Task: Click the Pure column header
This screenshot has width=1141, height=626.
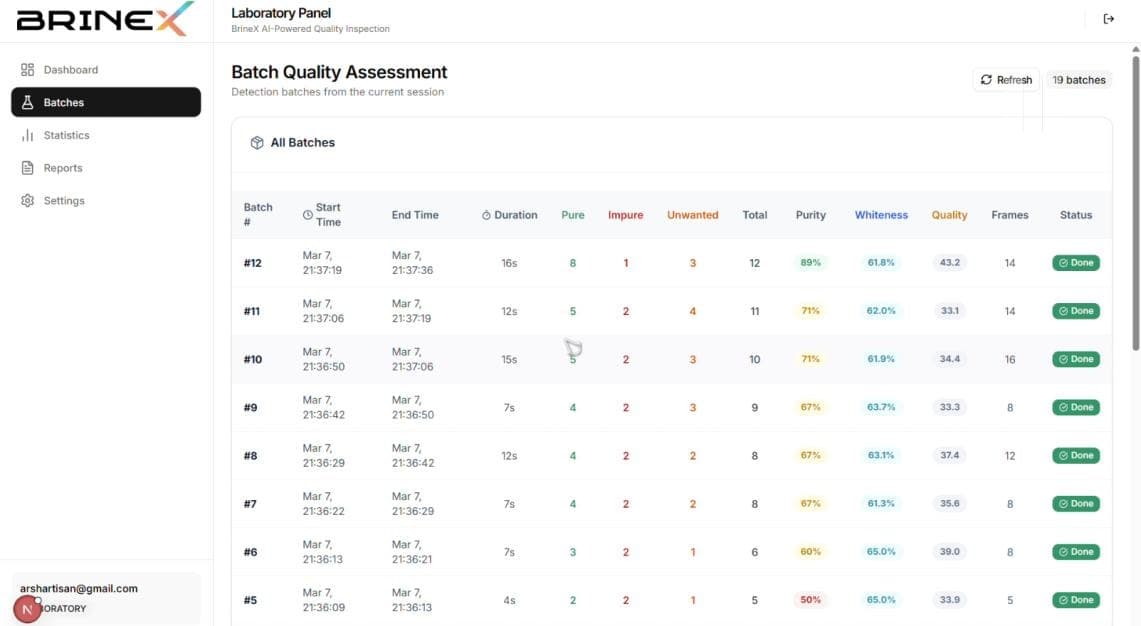Action: 573,215
